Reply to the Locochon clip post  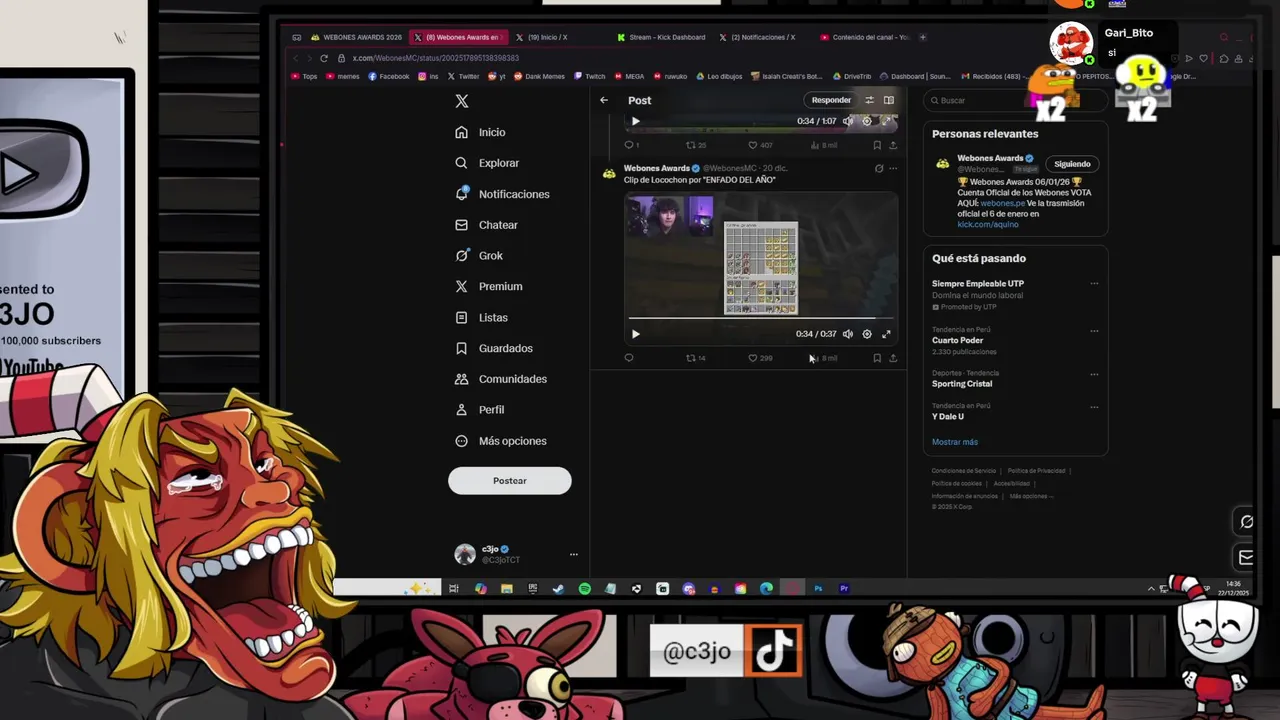click(x=629, y=358)
